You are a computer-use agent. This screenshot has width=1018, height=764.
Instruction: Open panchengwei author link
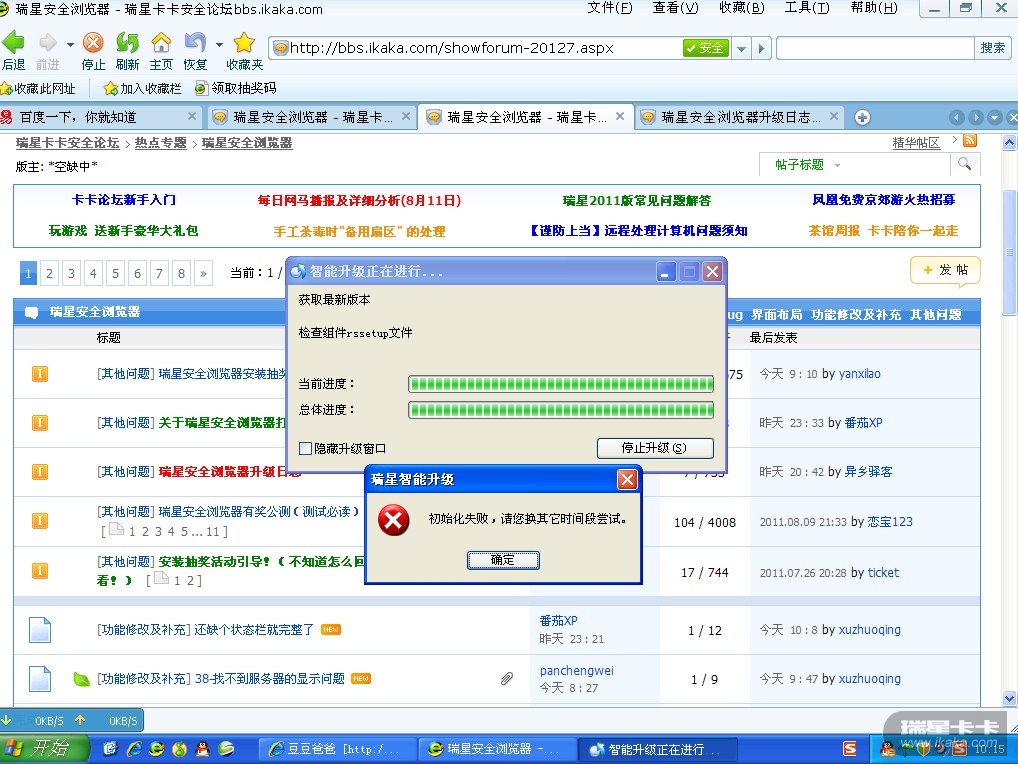click(577, 671)
